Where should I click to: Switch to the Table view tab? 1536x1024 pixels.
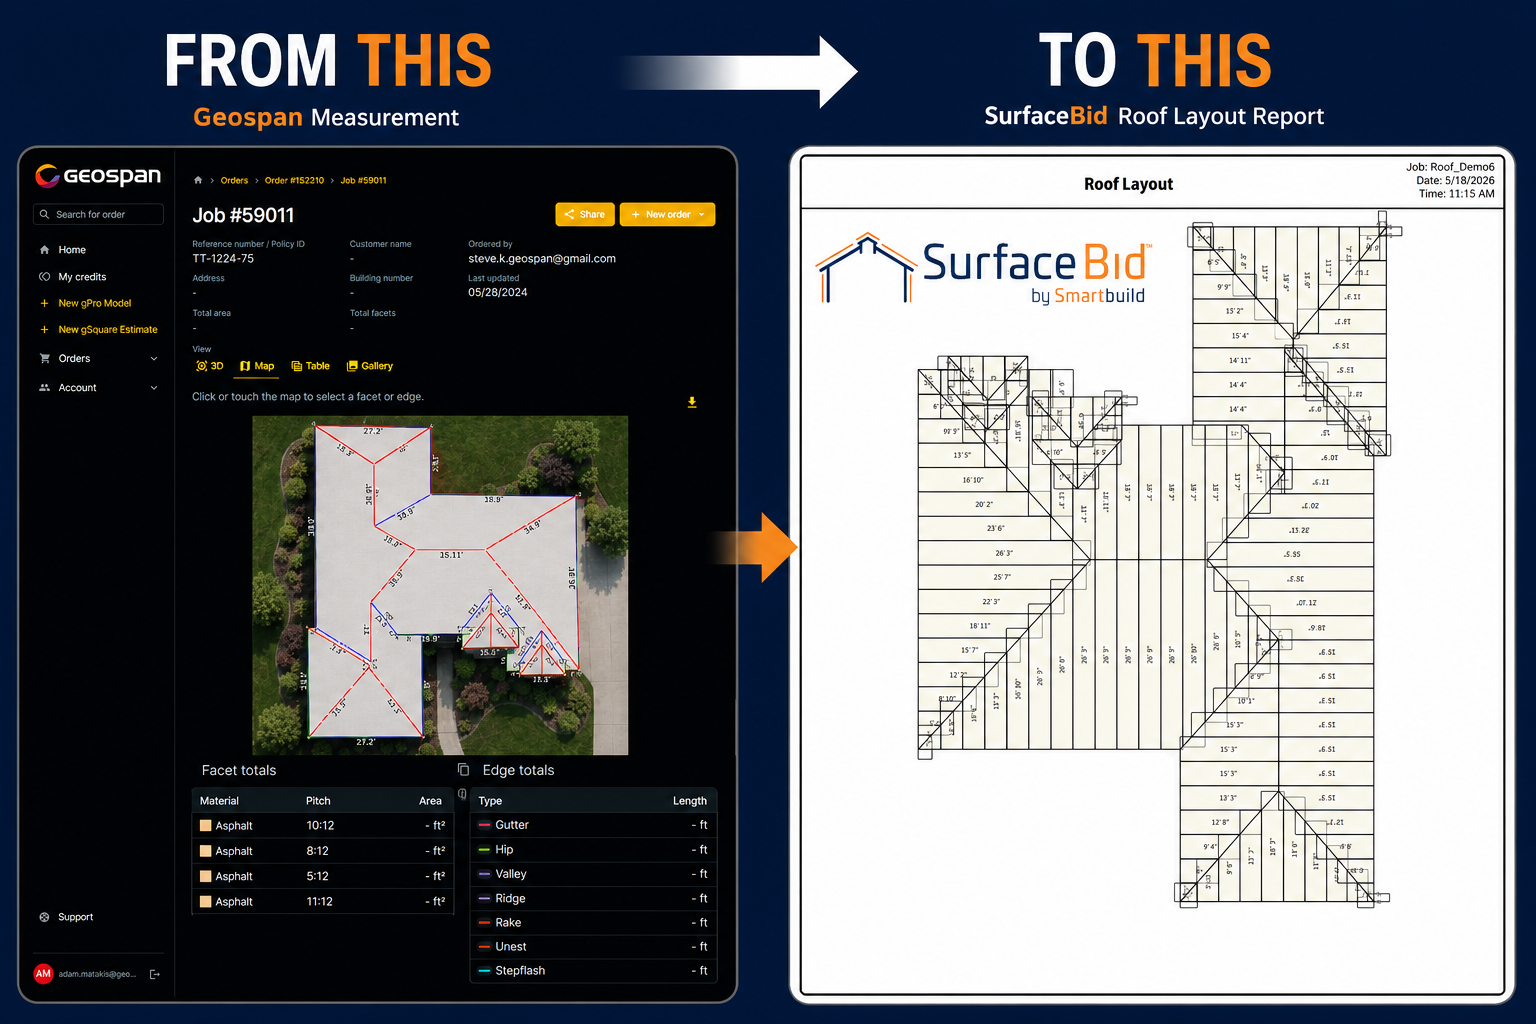coord(310,366)
